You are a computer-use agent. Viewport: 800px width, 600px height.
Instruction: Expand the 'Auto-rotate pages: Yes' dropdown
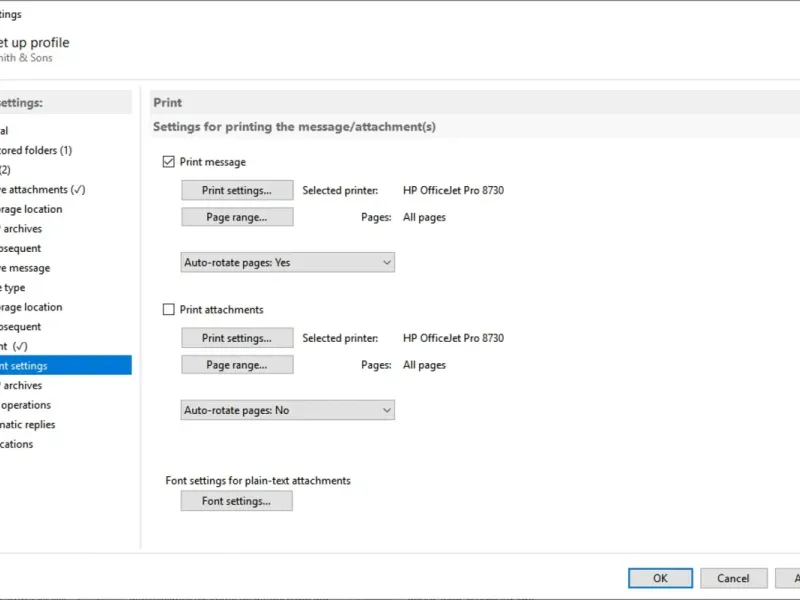pyautogui.click(x=288, y=262)
